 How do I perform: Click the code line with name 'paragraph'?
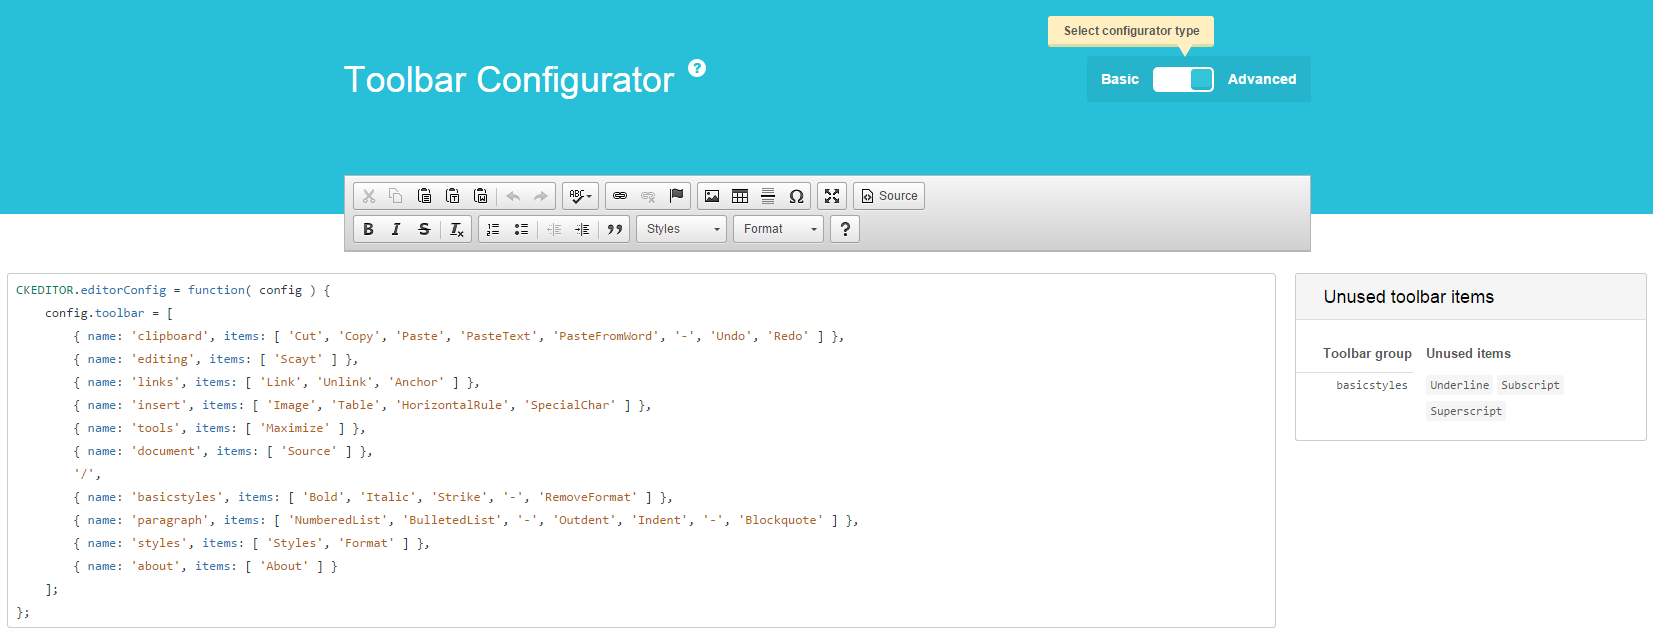click(x=466, y=520)
